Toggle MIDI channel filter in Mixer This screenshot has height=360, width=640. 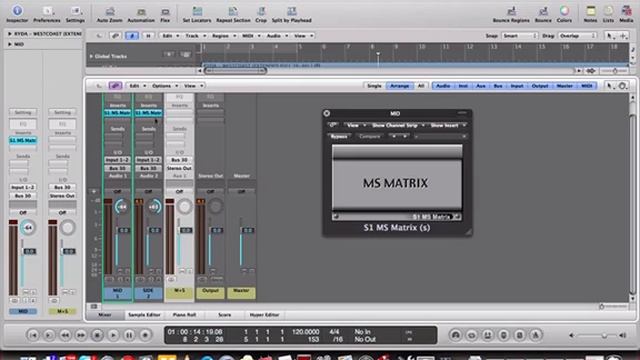pos(587,86)
